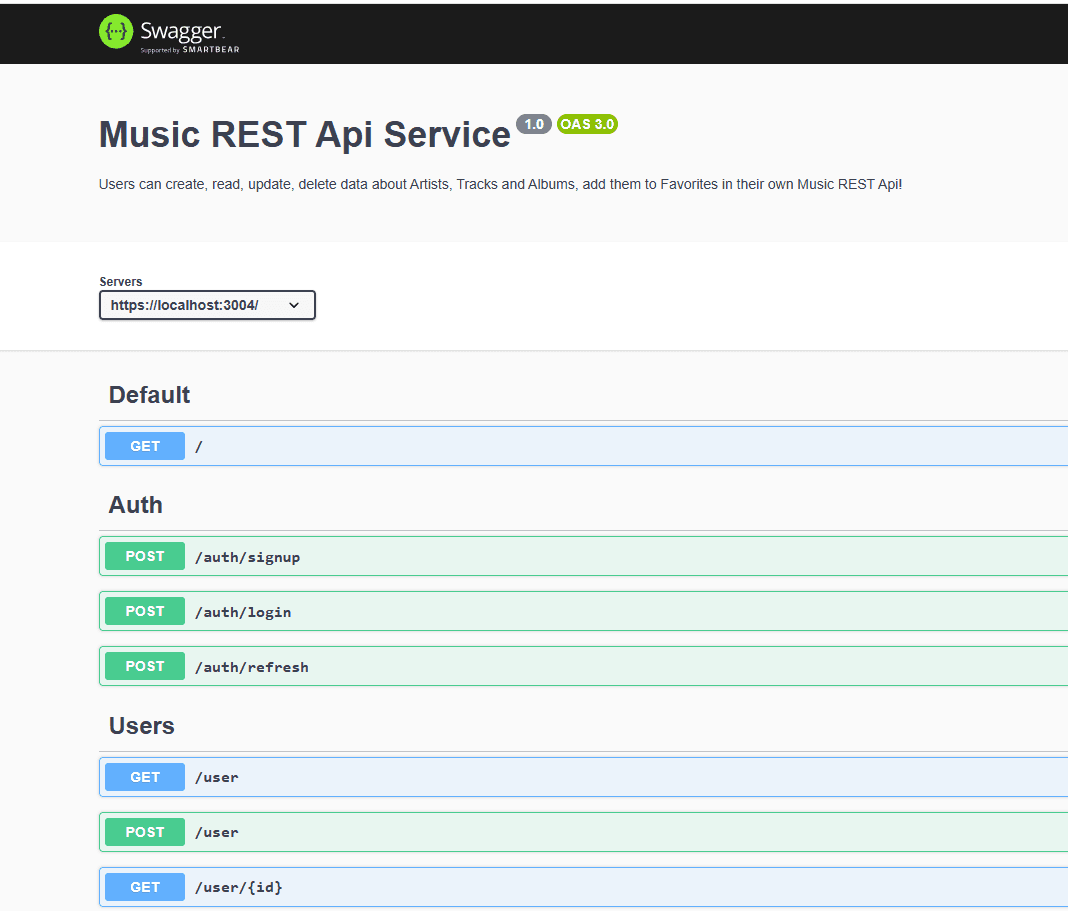Expand the GET / endpoint

[x=583, y=446]
